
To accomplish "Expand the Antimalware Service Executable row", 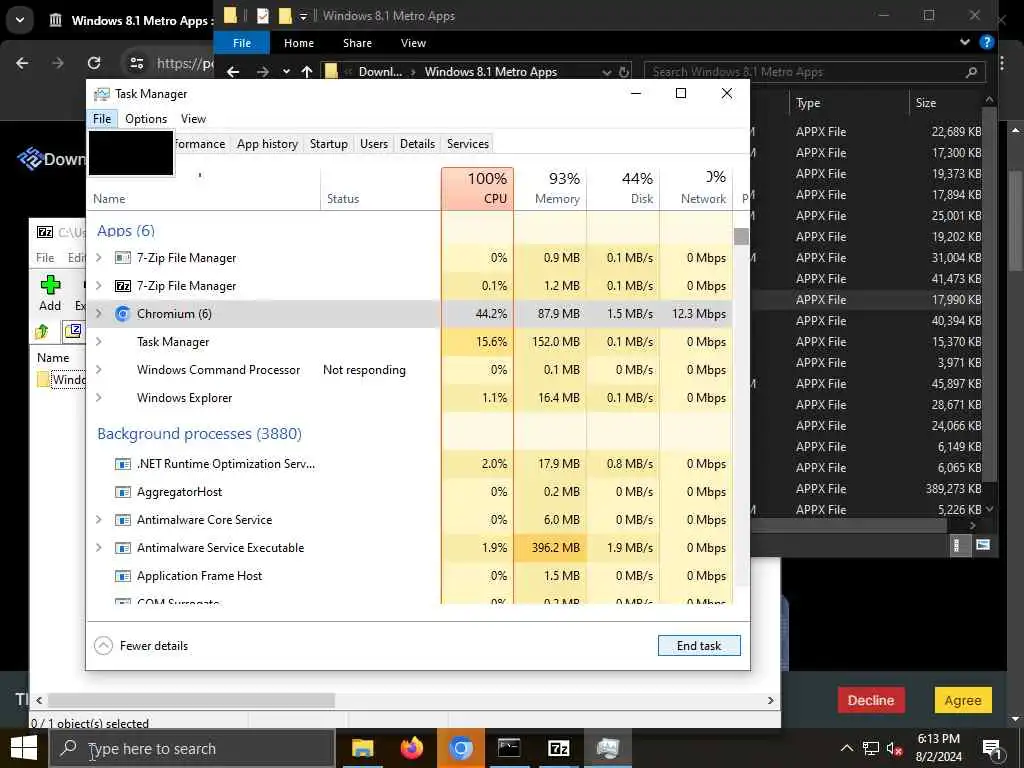I will 99,549.
